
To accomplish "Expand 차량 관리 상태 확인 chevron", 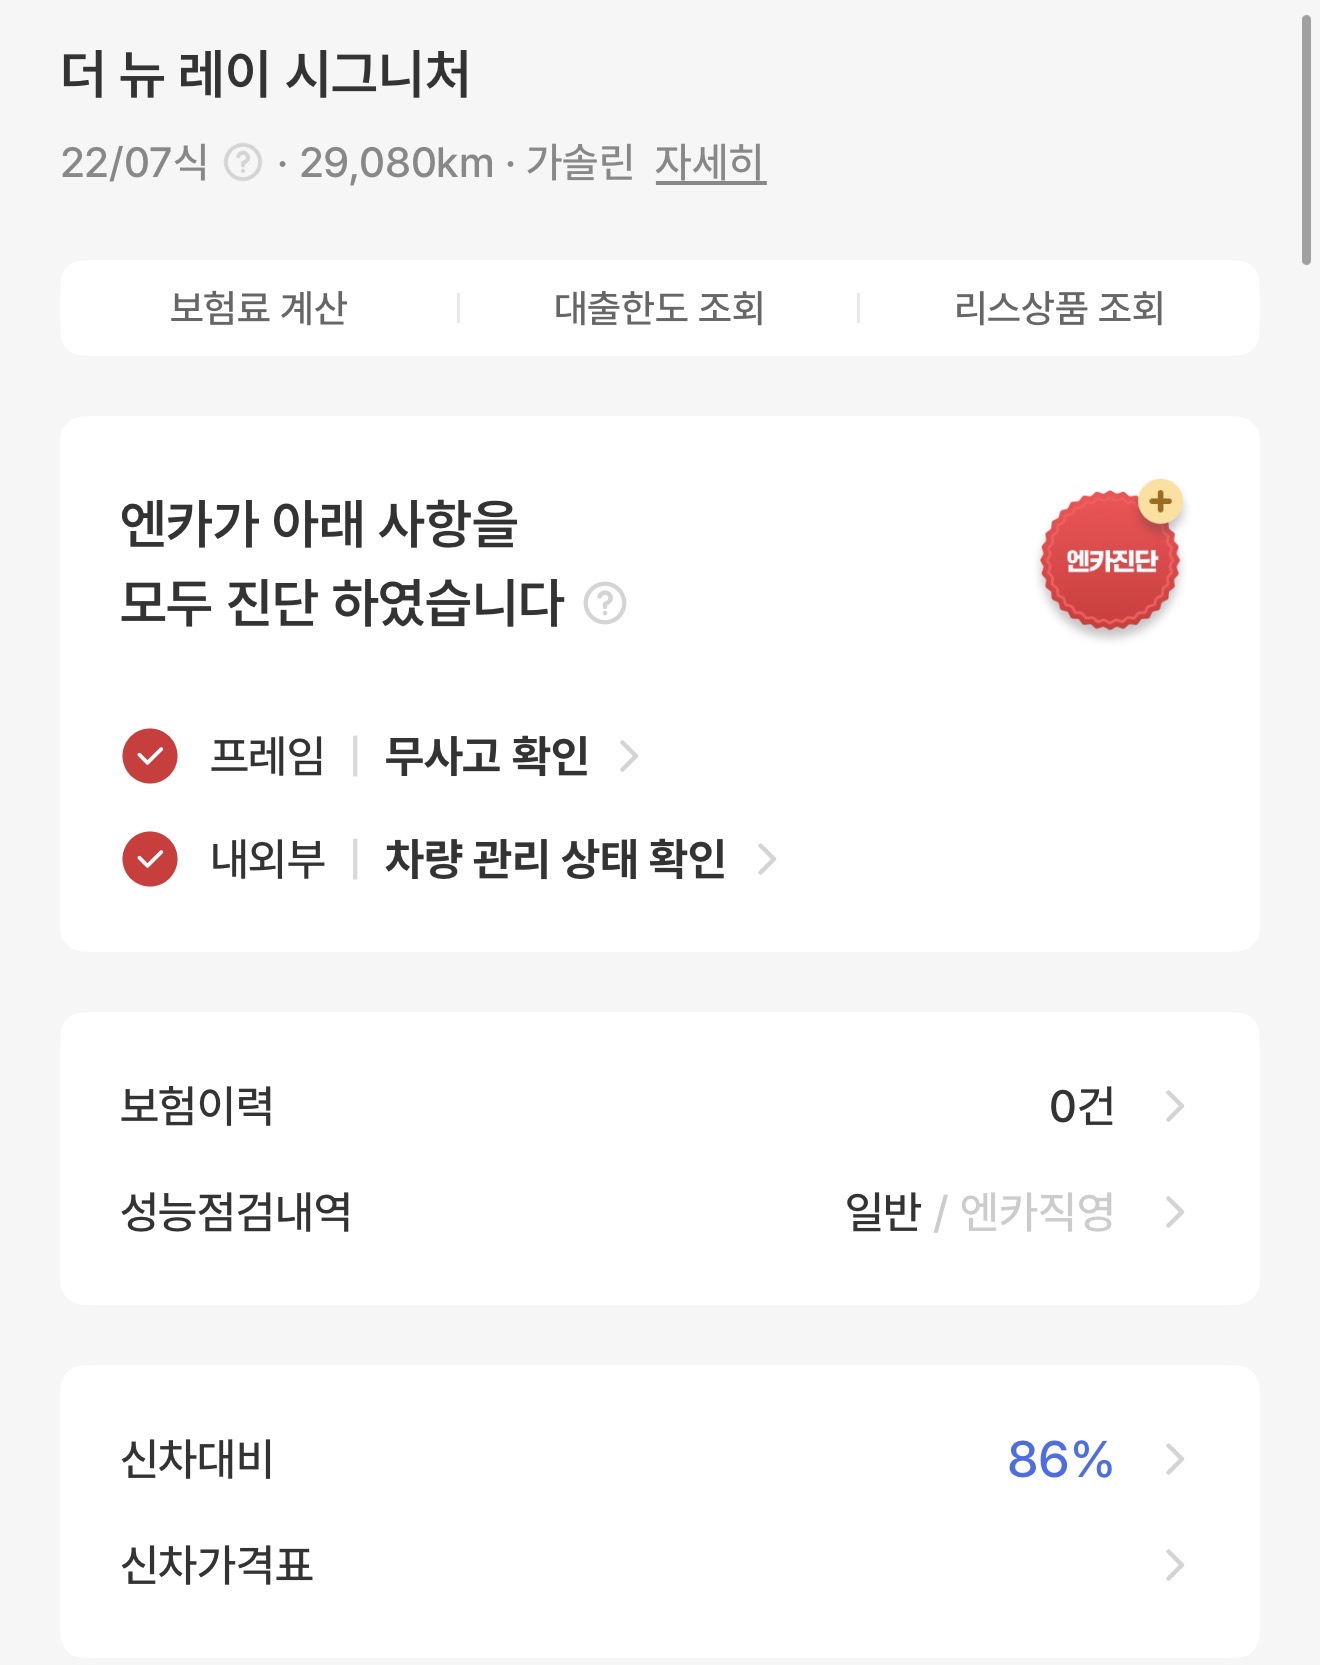I will (x=767, y=859).
